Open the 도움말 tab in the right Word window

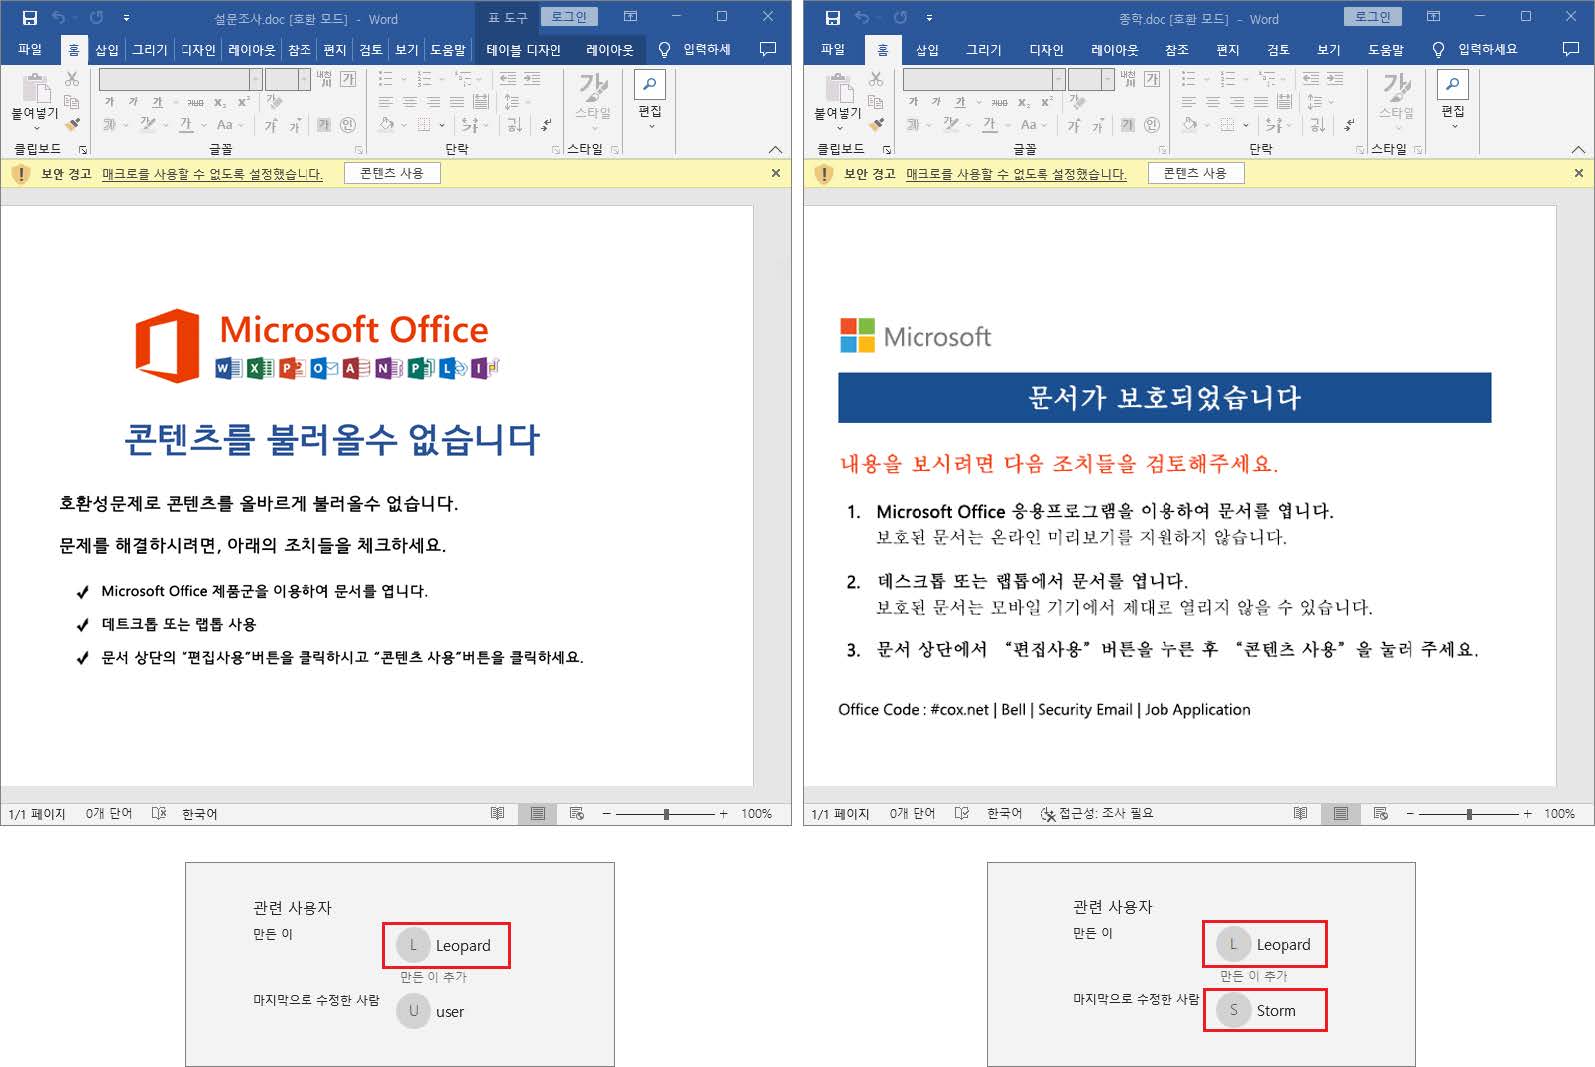pos(1385,49)
